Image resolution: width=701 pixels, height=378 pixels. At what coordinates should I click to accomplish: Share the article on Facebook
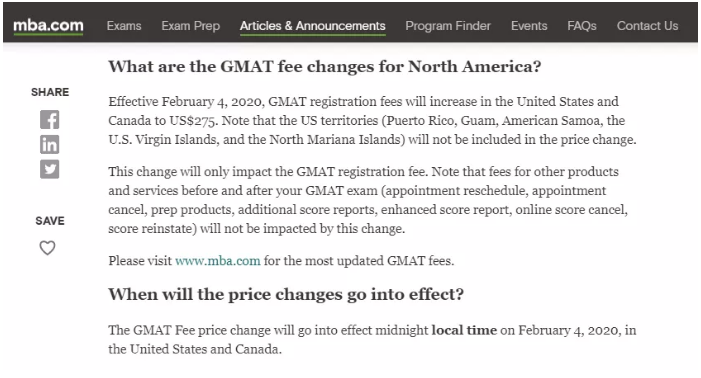point(50,120)
